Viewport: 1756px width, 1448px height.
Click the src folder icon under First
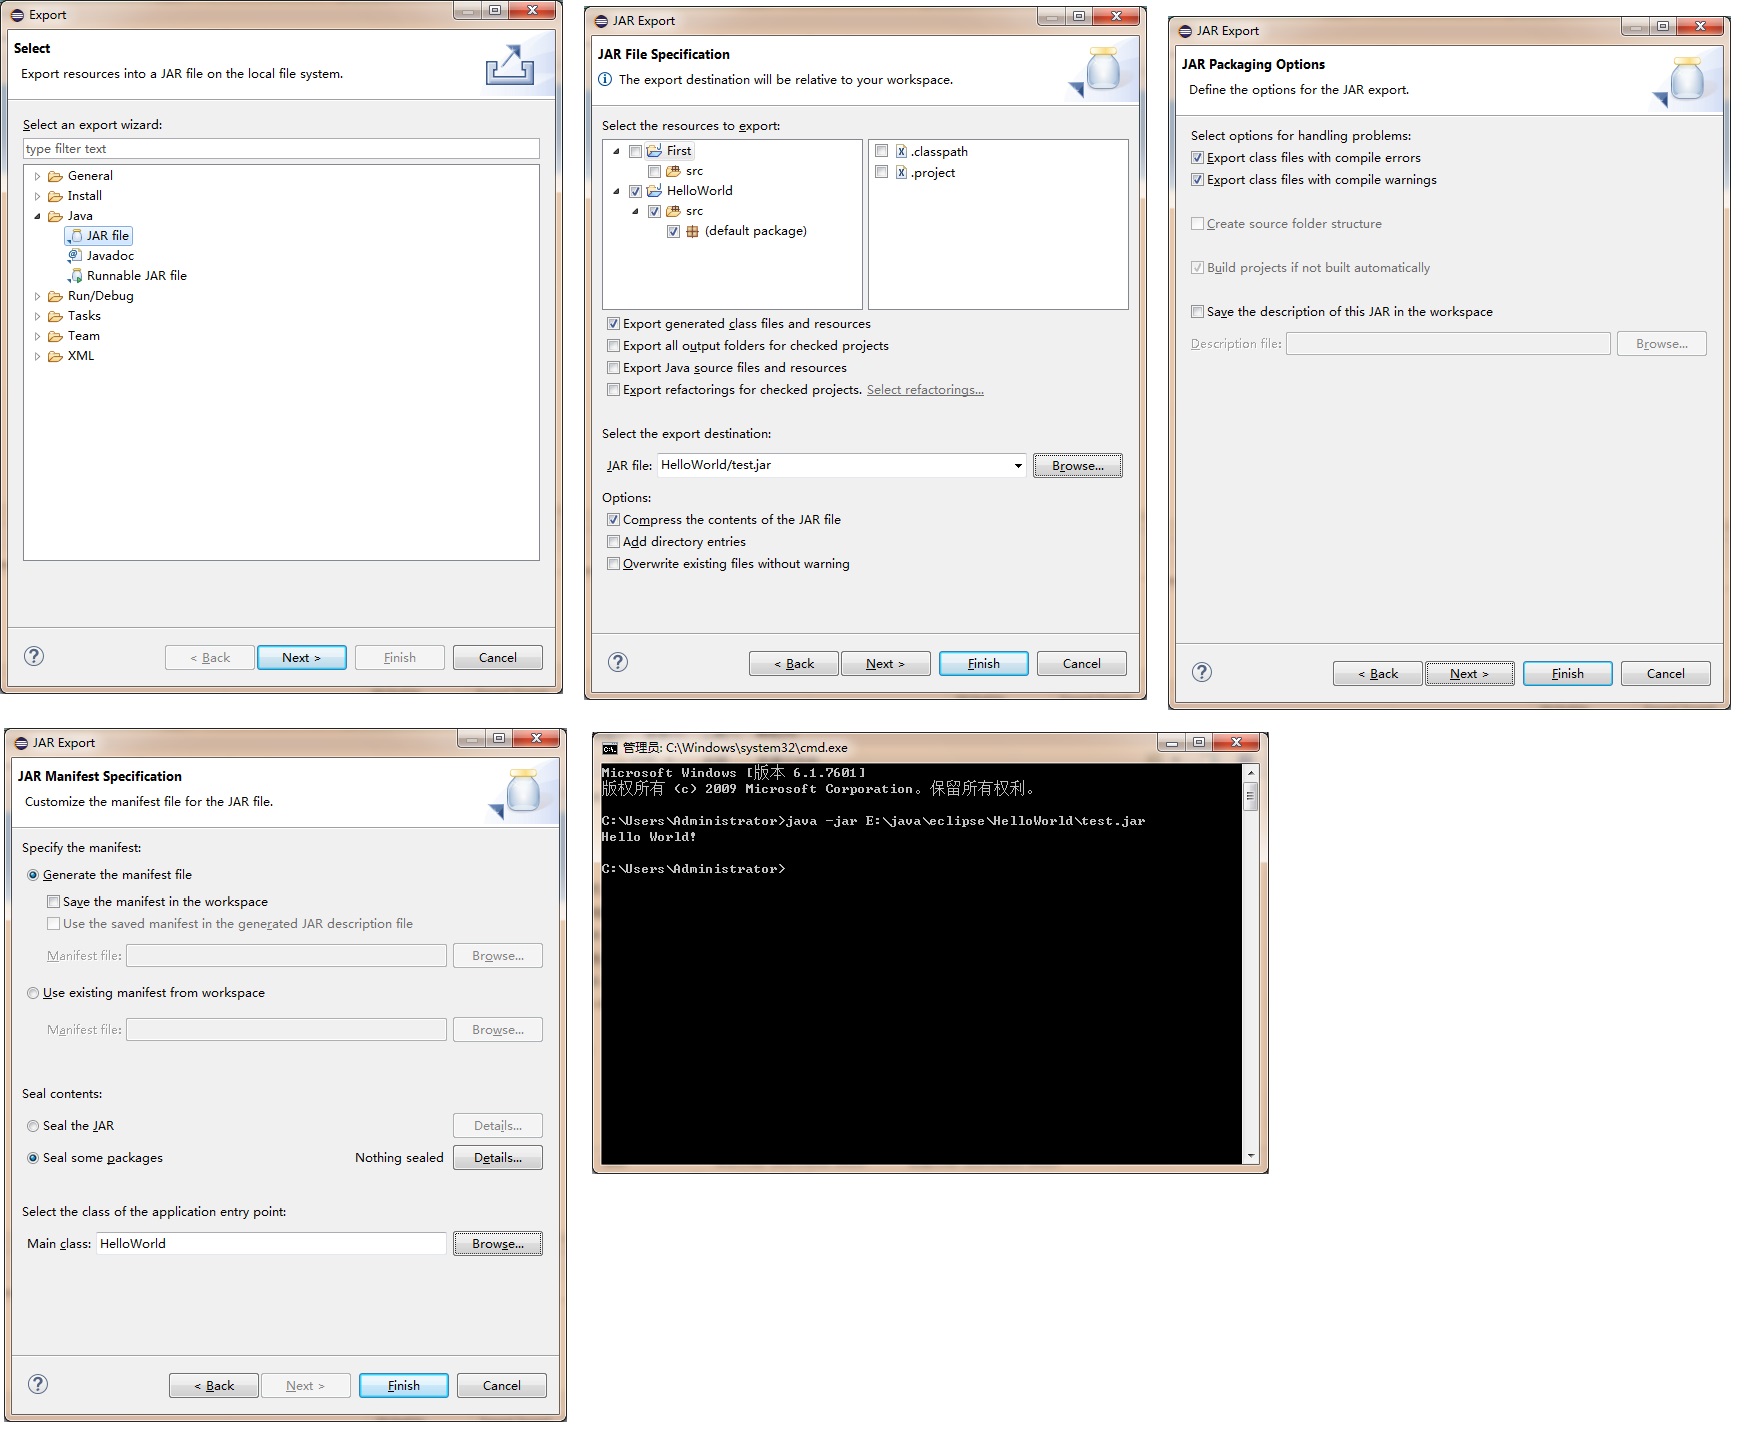tap(673, 171)
